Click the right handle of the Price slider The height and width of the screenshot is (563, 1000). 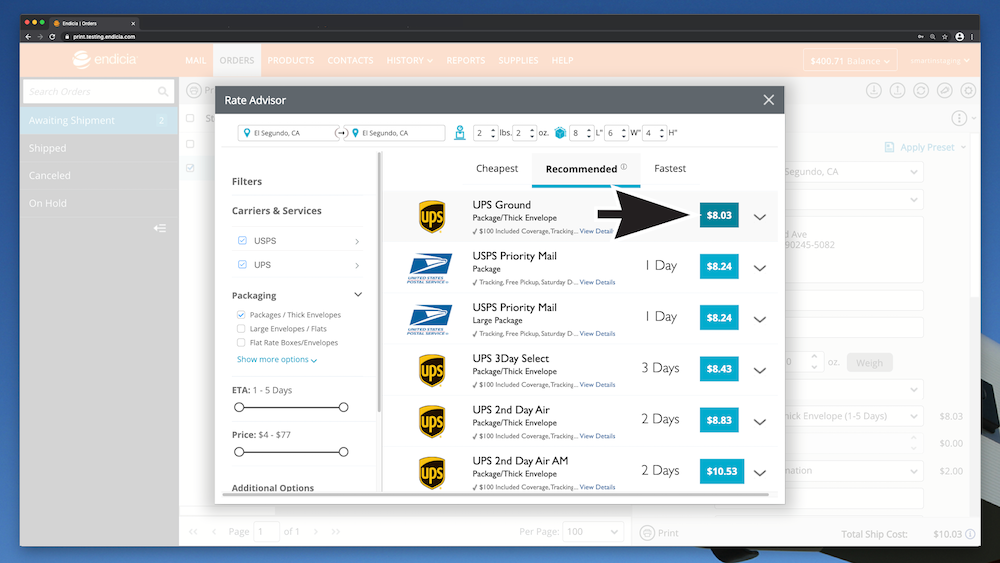[344, 452]
